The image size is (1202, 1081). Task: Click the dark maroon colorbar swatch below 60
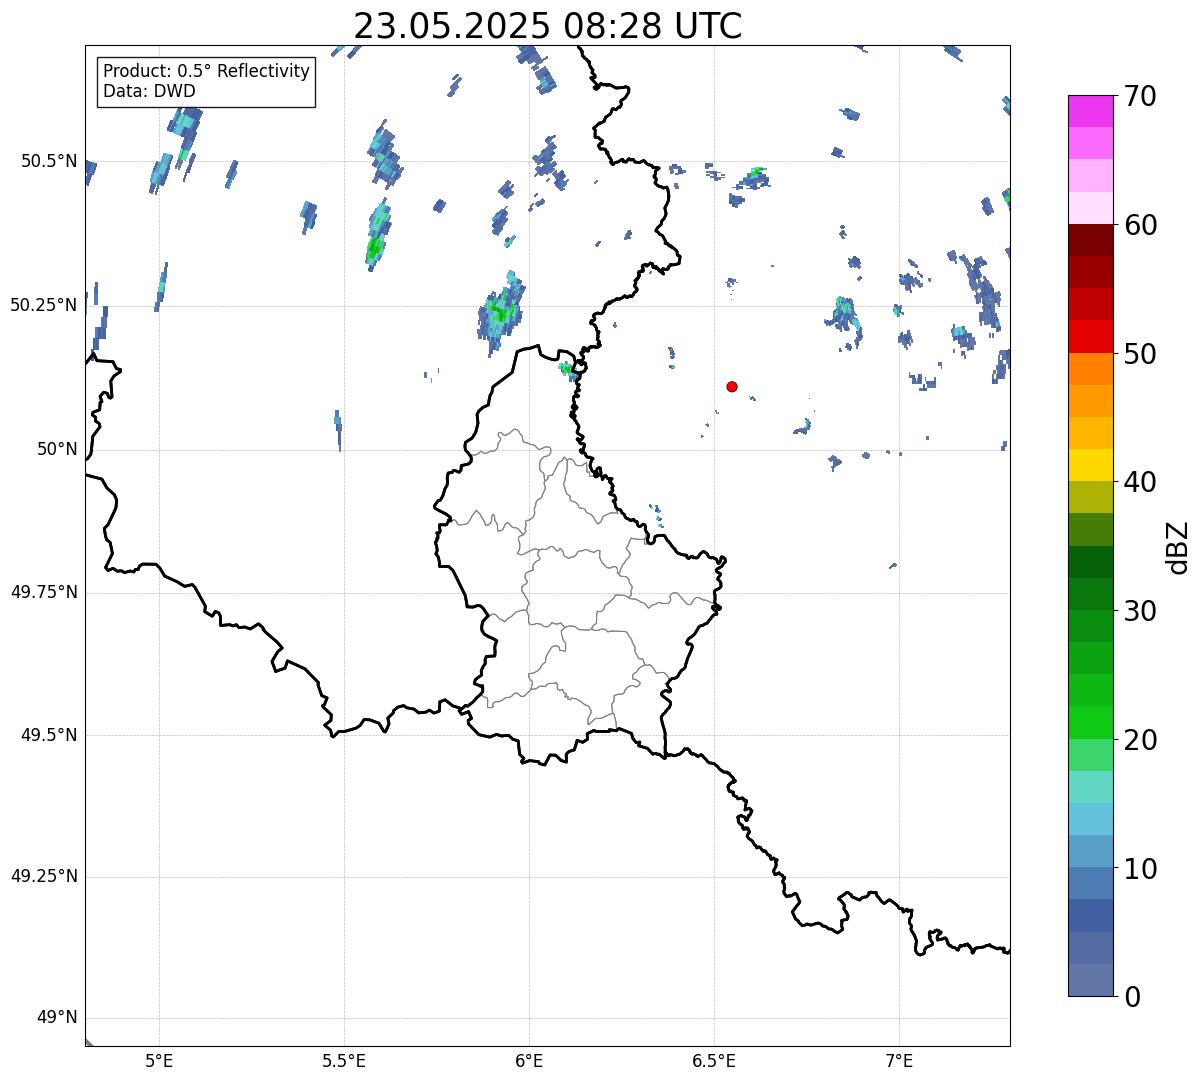pos(1091,240)
